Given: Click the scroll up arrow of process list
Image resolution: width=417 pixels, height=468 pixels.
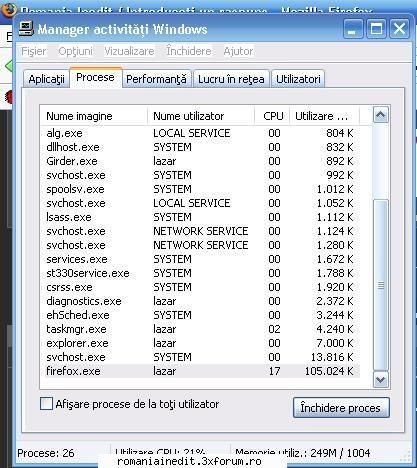Looking at the screenshot, I should tap(381, 115).
